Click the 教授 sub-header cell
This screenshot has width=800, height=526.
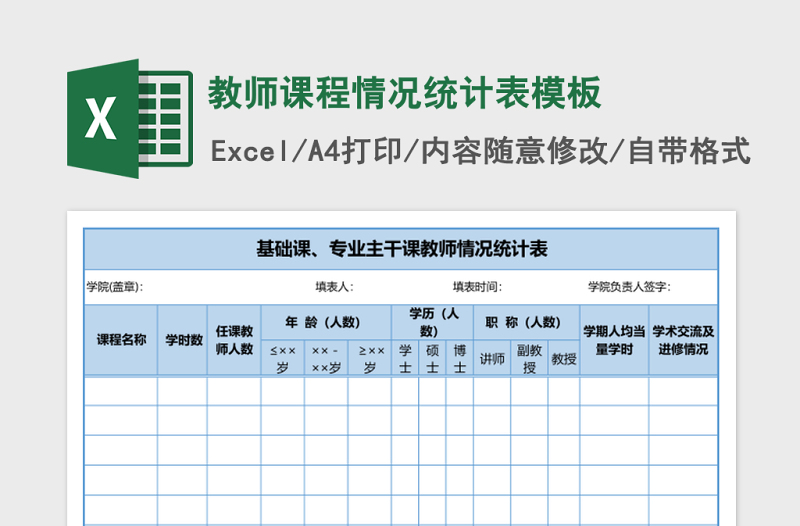pos(564,358)
